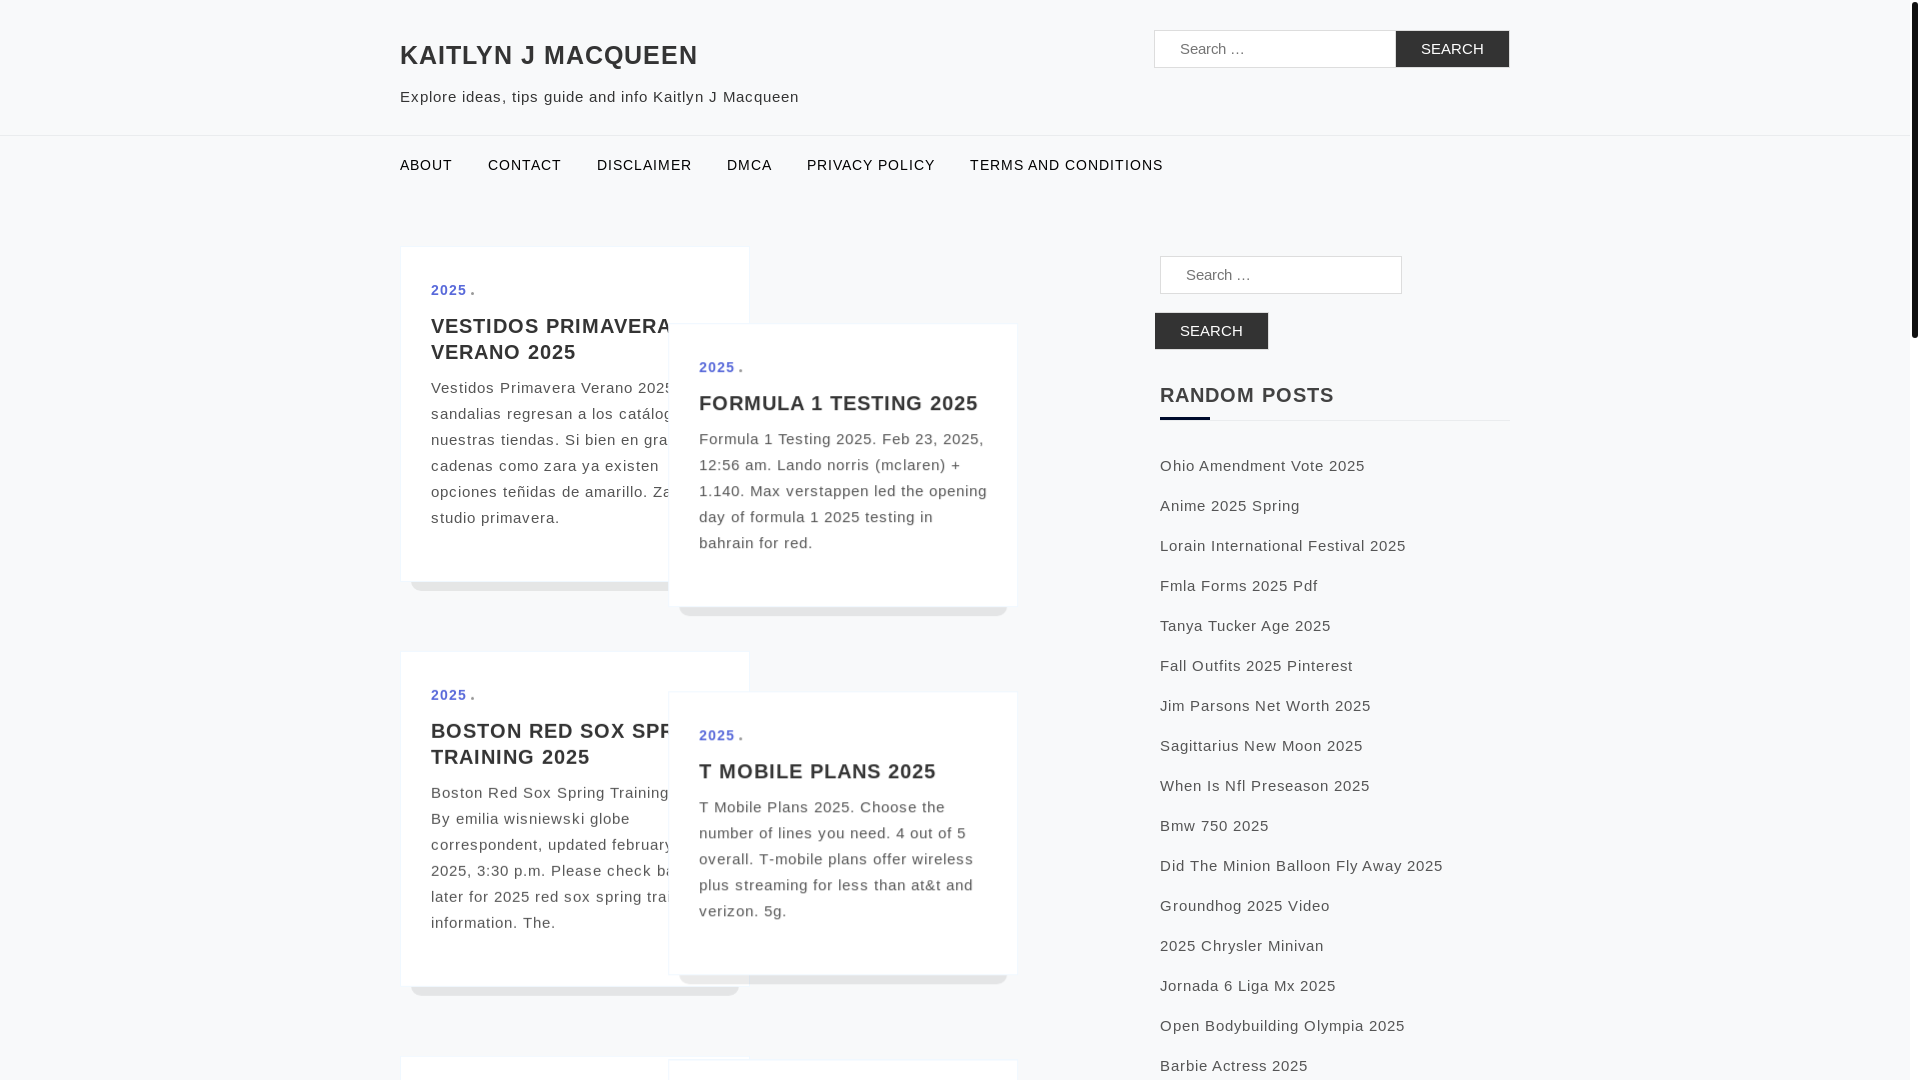Open Jornada 6 Liga Mx 2025 link
The height and width of the screenshot is (1080, 1920).
click(1248, 986)
